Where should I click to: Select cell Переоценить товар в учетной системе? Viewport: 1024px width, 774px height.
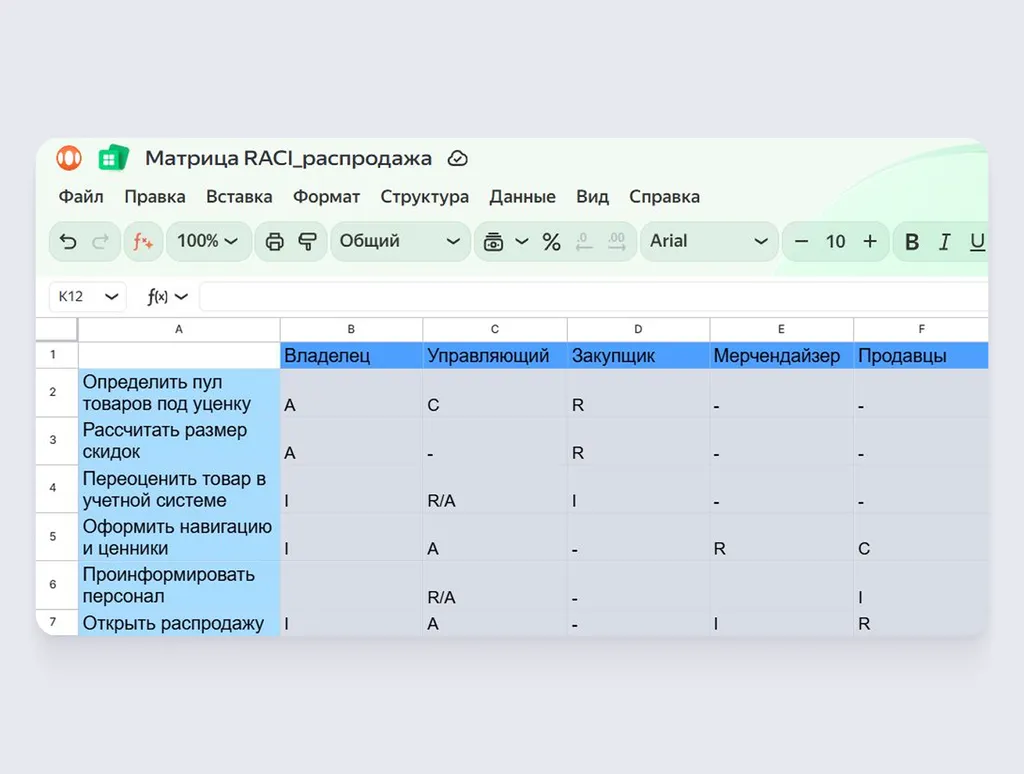pos(179,489)
